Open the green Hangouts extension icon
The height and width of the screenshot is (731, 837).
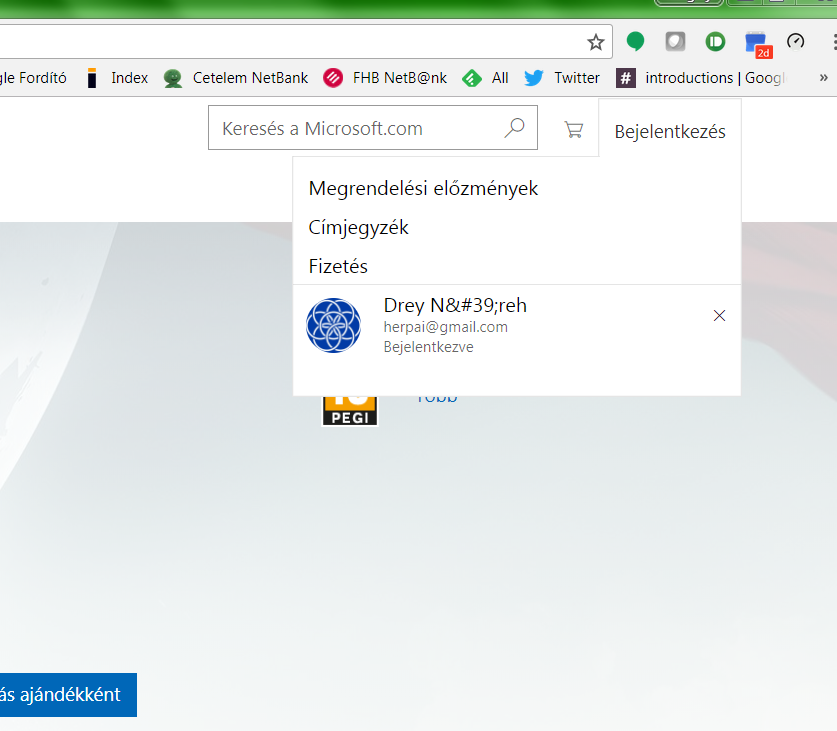(635, 41)
